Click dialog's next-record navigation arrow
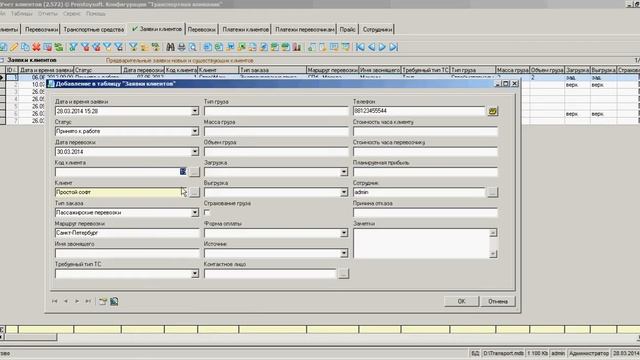640x360 pixels. tap(77, 301)
